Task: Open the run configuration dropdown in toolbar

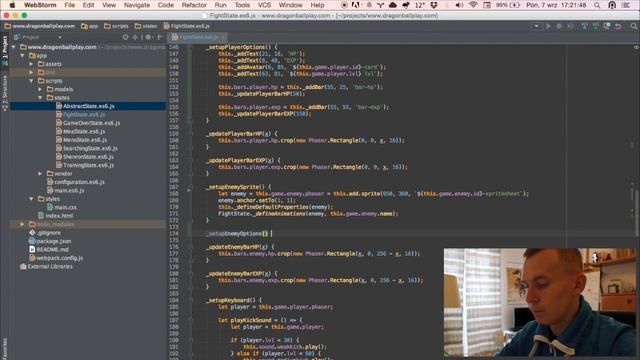Action: tap(536, 26)
